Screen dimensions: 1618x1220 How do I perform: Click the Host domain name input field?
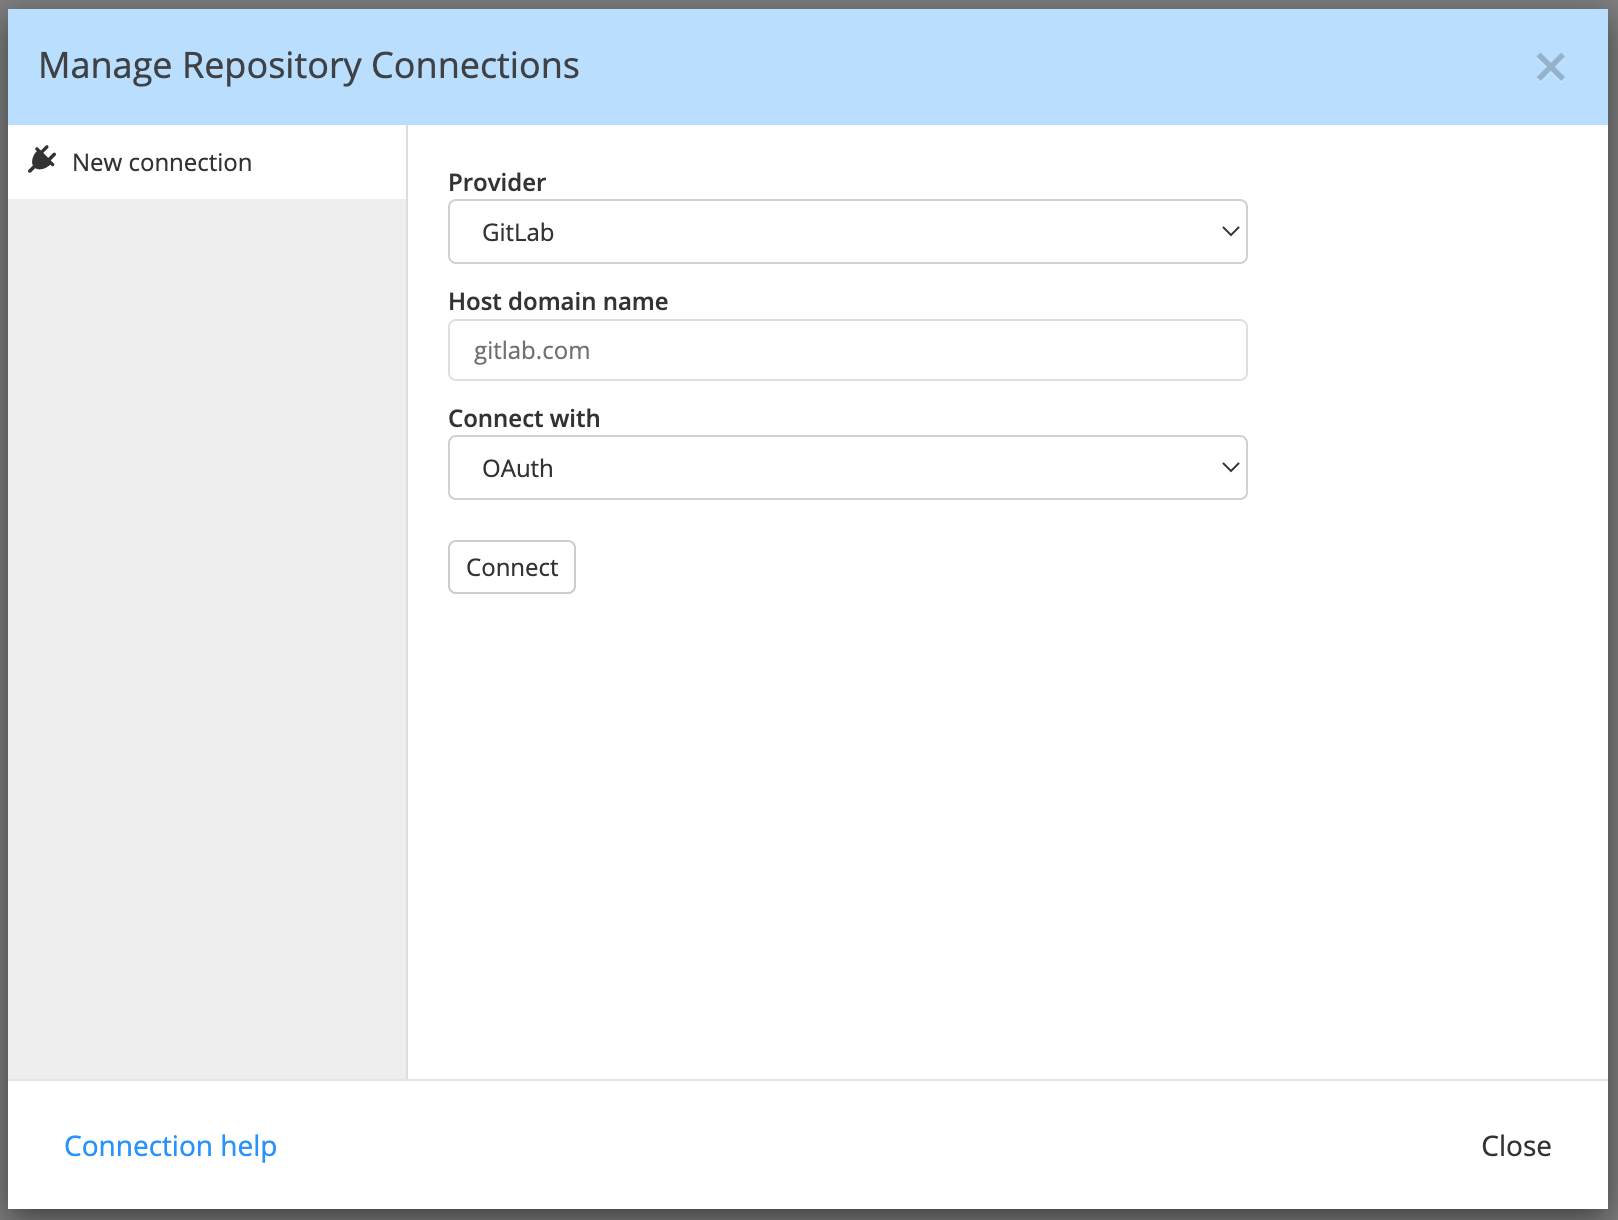847,350
